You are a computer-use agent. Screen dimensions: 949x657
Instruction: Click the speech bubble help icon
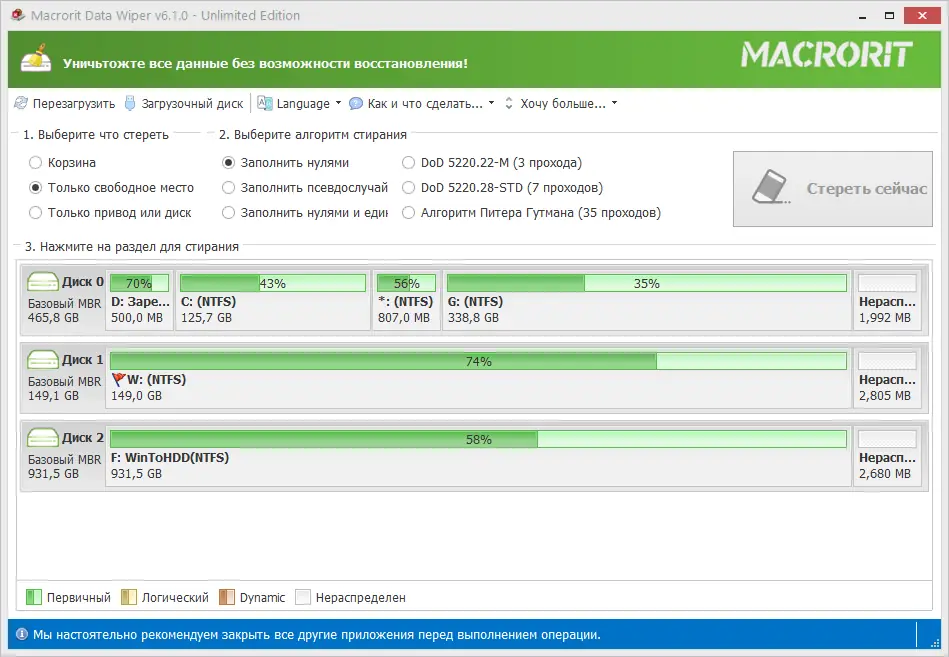(x=355, y=103)
